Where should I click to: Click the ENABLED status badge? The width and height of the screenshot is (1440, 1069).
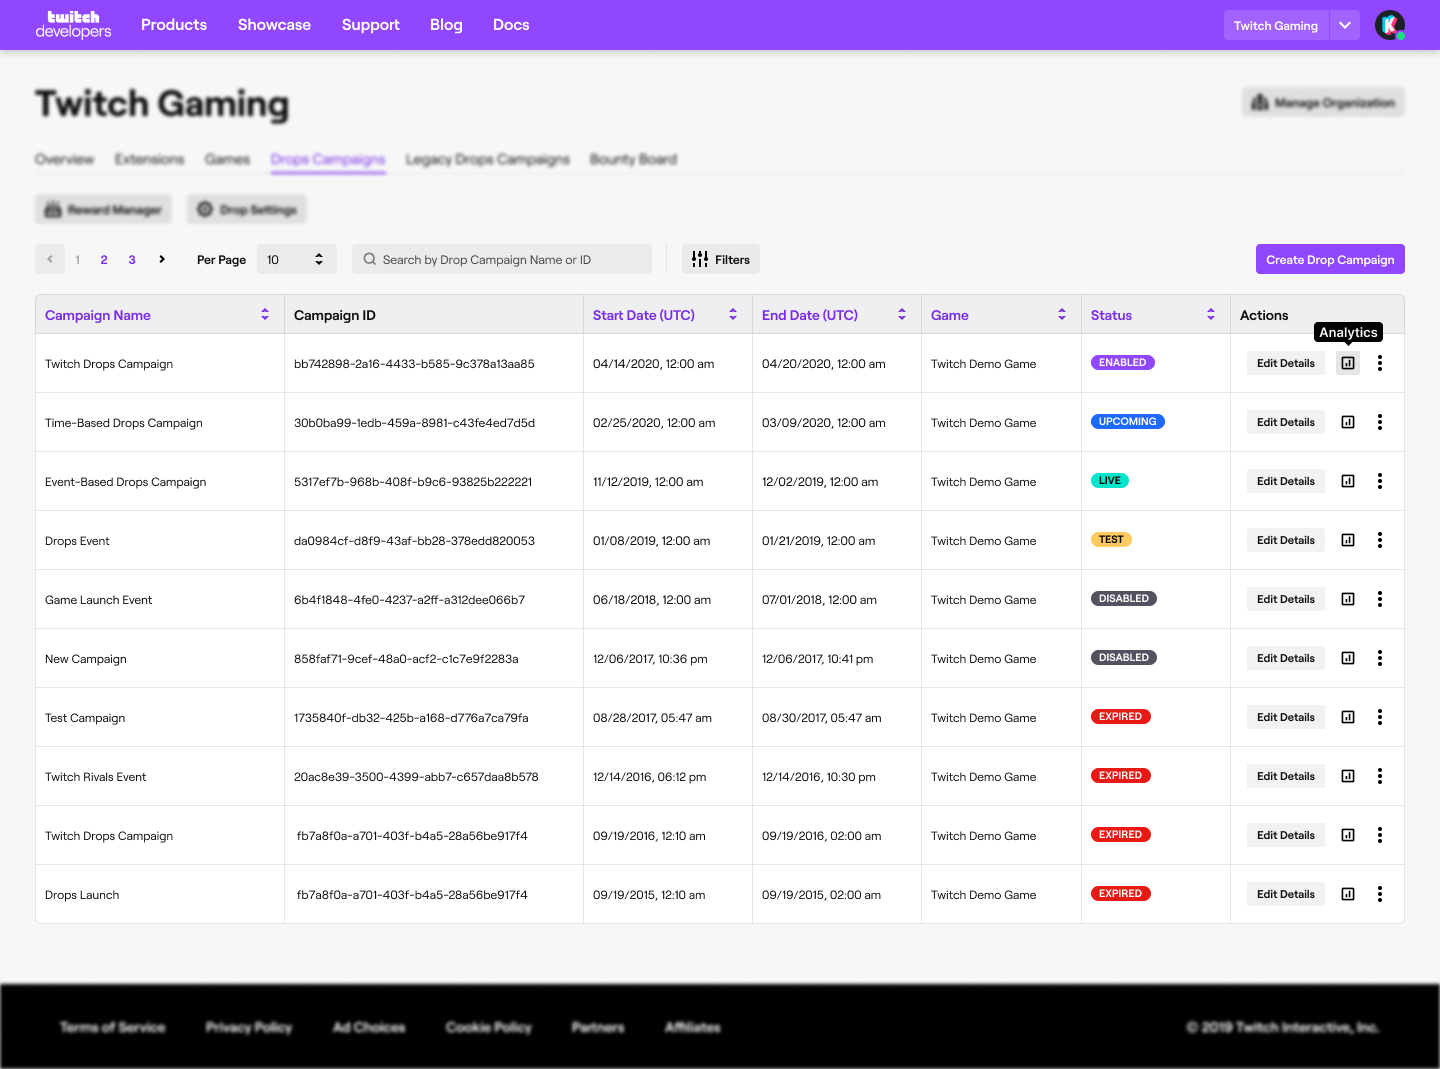[x=1123, y=363]
